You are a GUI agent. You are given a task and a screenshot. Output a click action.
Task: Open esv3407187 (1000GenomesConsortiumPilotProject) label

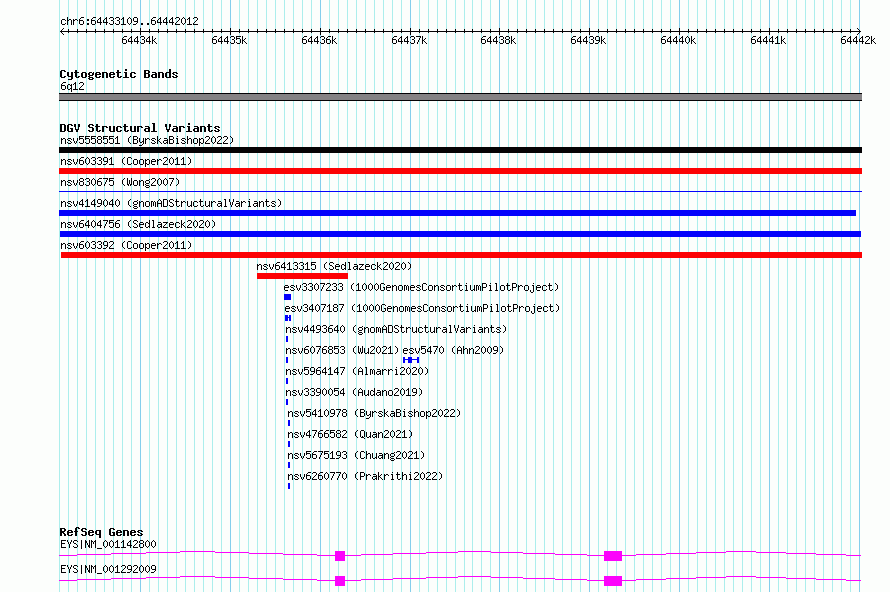pos(422,308)
